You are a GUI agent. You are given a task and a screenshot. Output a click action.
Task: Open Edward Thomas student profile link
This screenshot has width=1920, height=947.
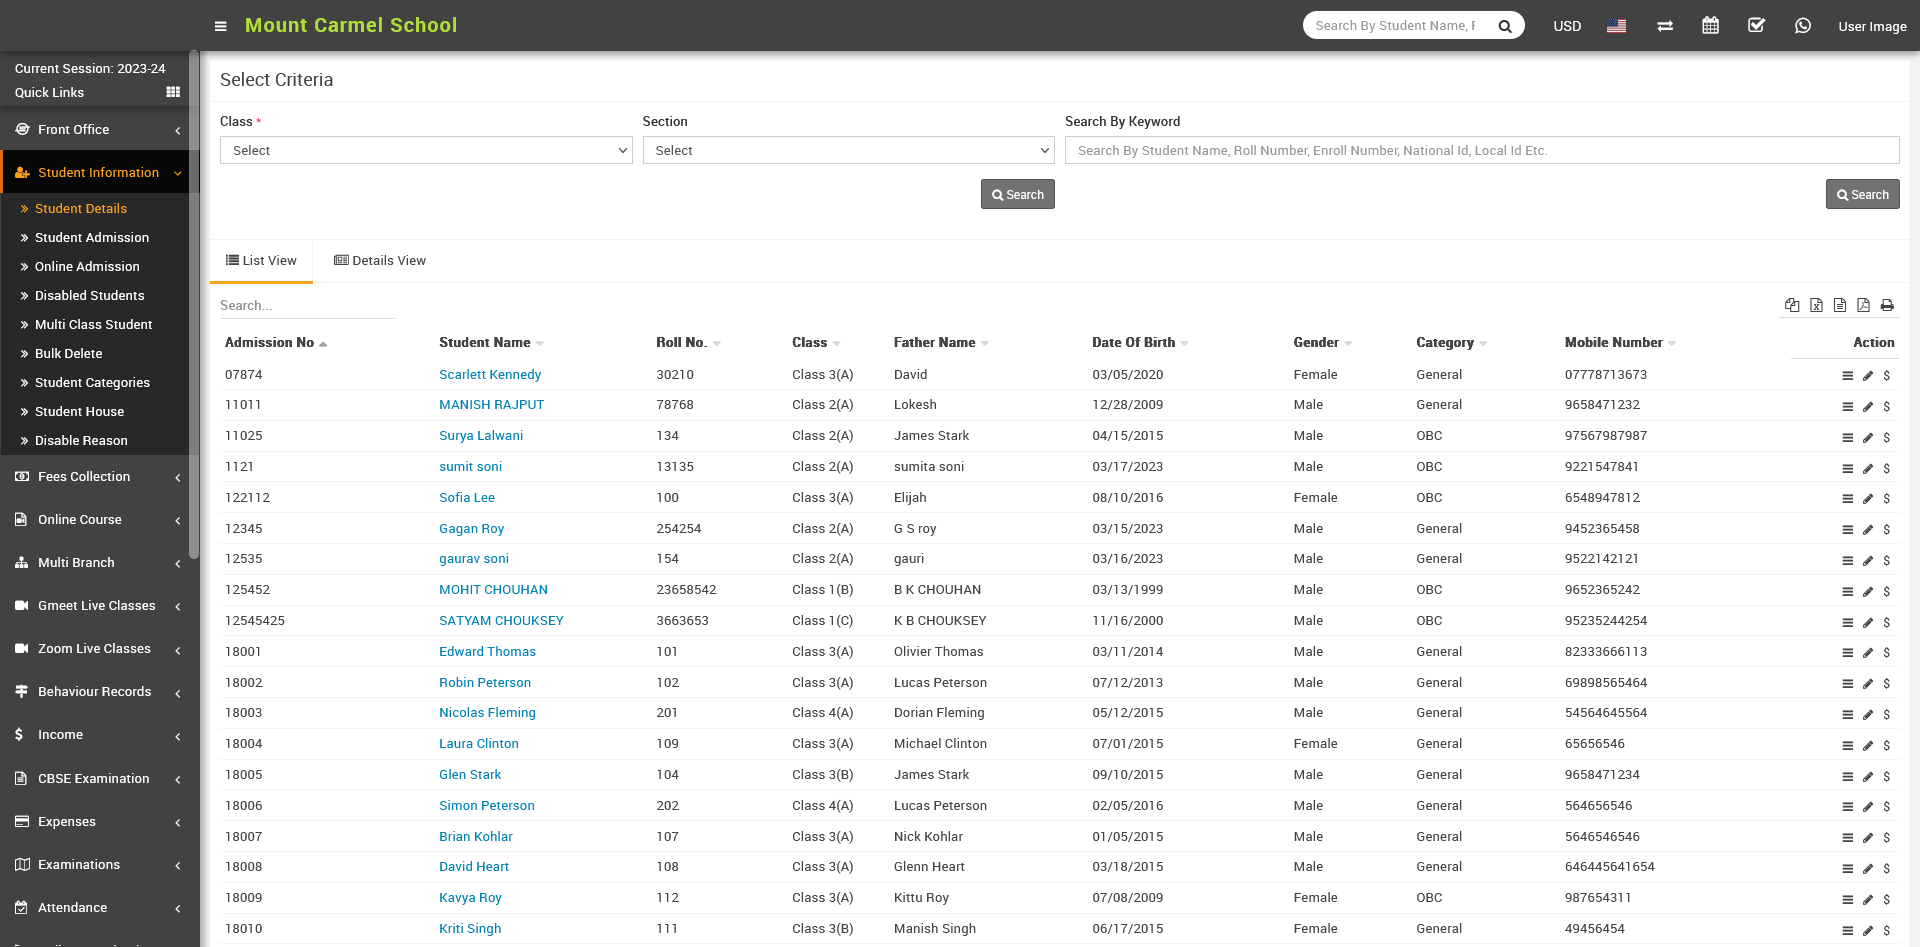point(487,652)
